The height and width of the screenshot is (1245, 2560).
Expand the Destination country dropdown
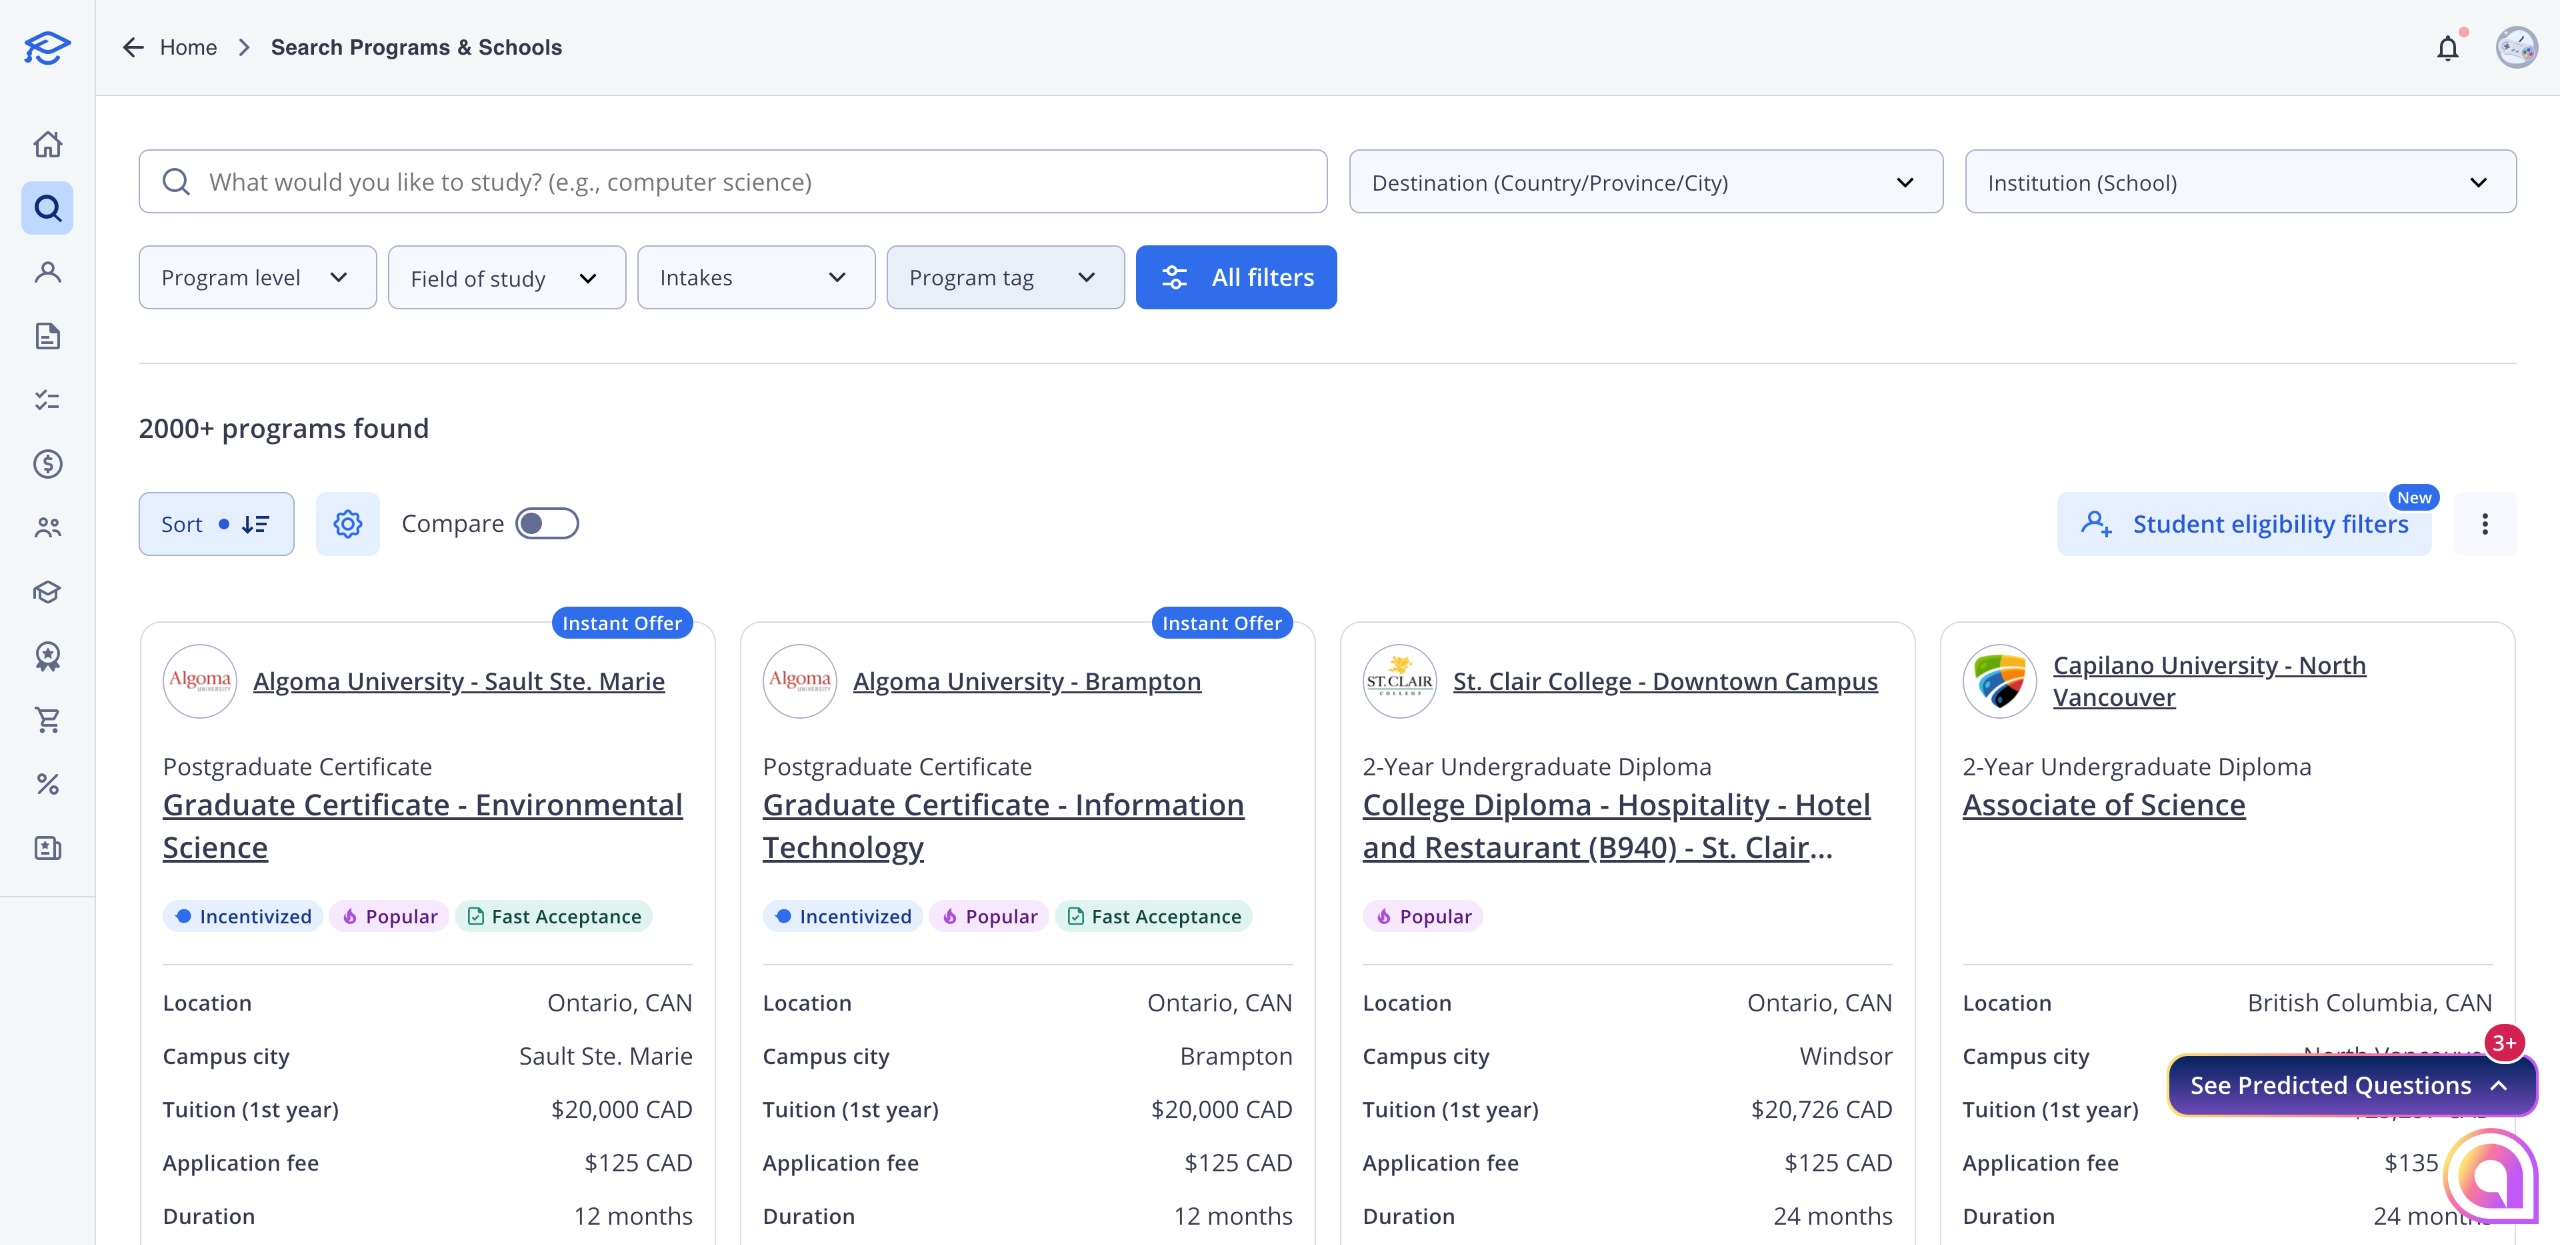click(1645, 182)
